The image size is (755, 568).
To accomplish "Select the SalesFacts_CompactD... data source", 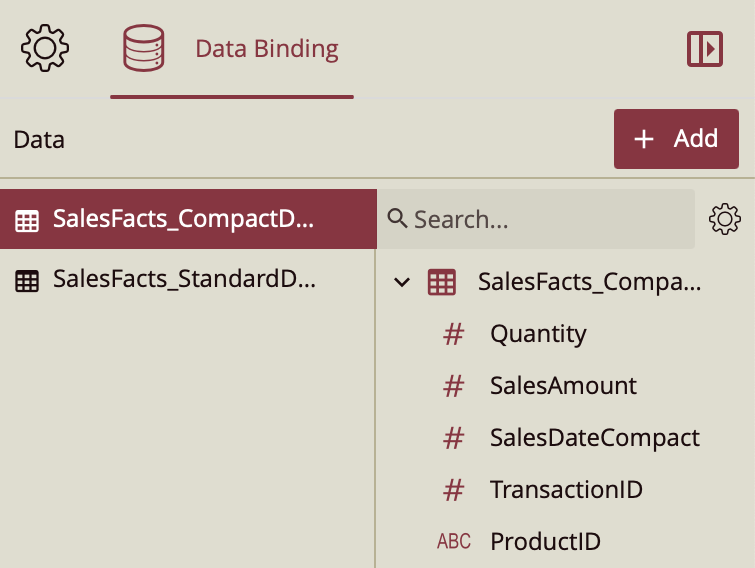I will point(183,220).
